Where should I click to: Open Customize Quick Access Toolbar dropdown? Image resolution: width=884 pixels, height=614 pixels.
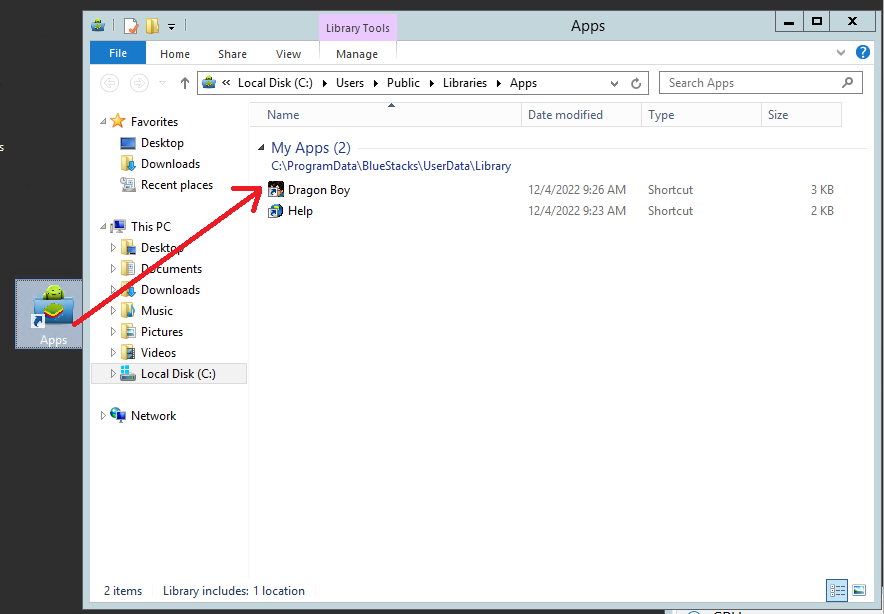pos(171,26)
